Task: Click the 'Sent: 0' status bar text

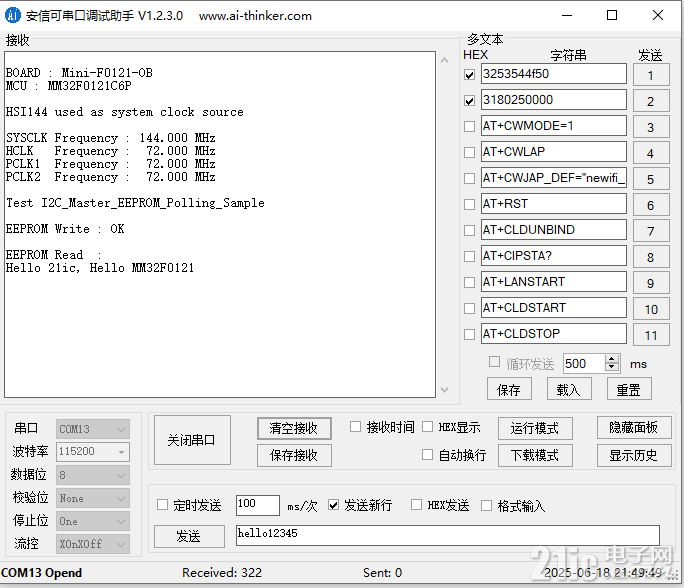Action: [382, 572]
